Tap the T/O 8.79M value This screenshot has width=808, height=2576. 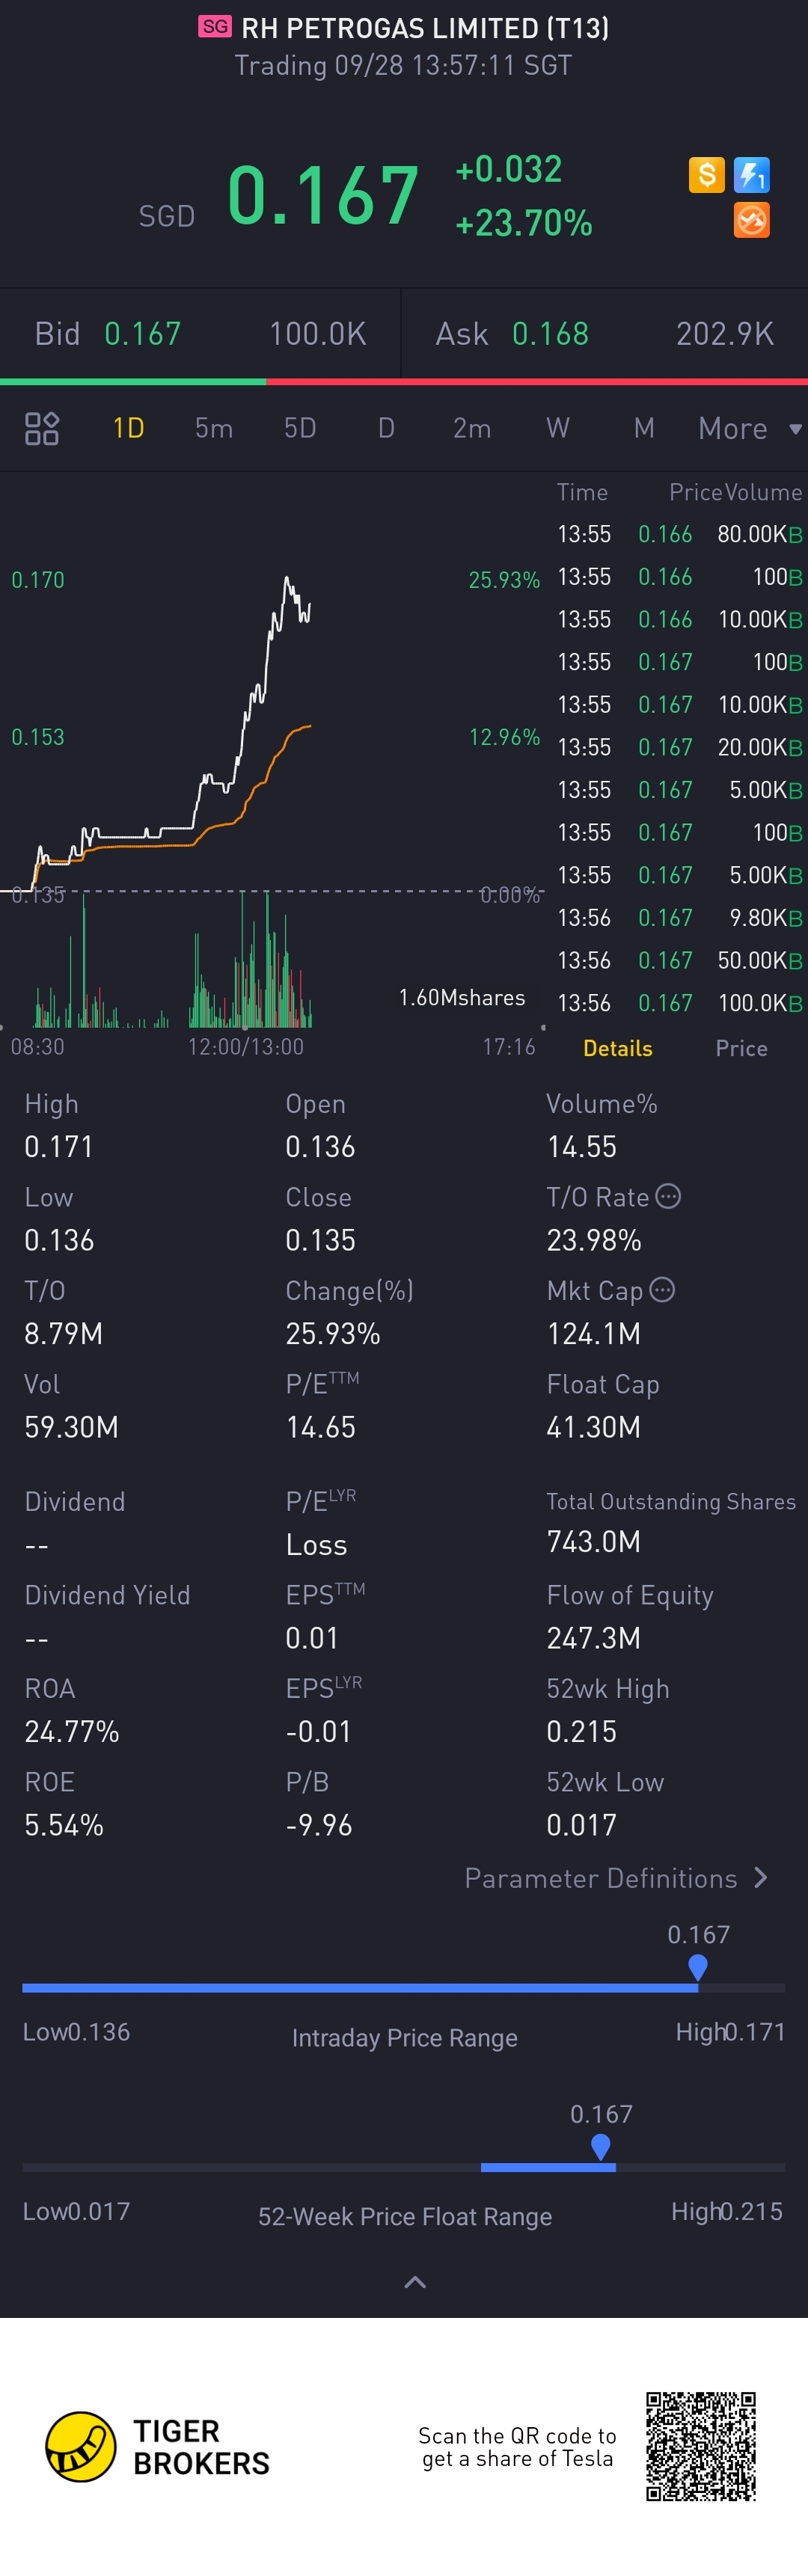[63, 1334]
